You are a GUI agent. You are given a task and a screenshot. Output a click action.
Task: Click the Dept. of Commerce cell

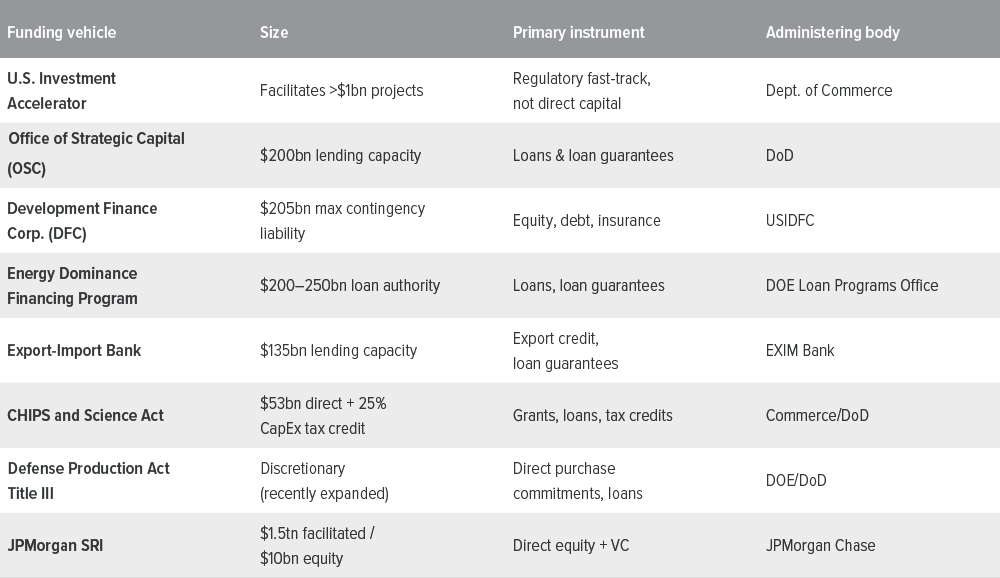pos(828,91)
